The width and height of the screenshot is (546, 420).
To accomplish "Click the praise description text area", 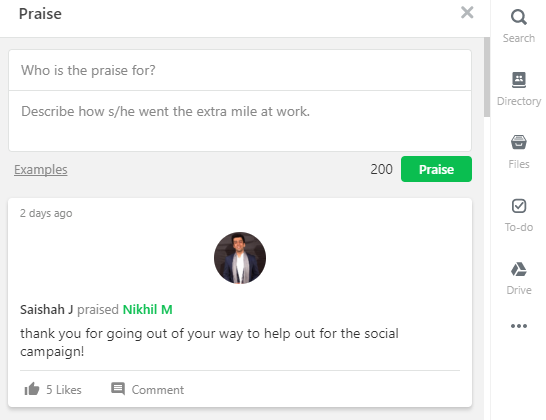I will [240, 121].
